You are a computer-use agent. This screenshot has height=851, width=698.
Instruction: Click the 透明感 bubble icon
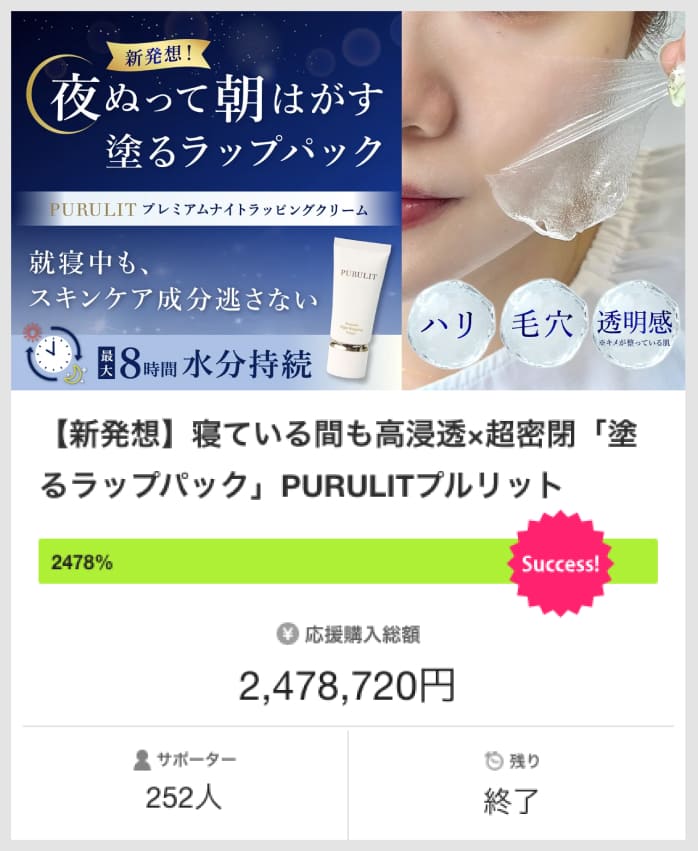pyautogui.click(x=634, y=324)
